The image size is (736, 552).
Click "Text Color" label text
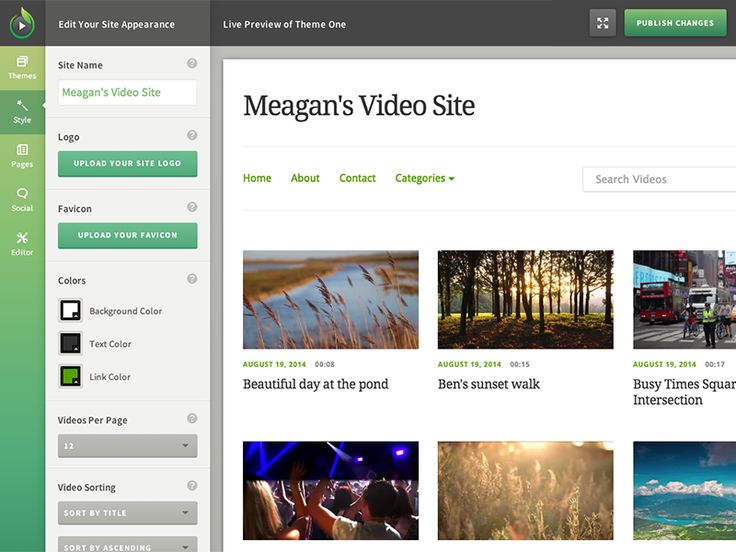[110, 344]
